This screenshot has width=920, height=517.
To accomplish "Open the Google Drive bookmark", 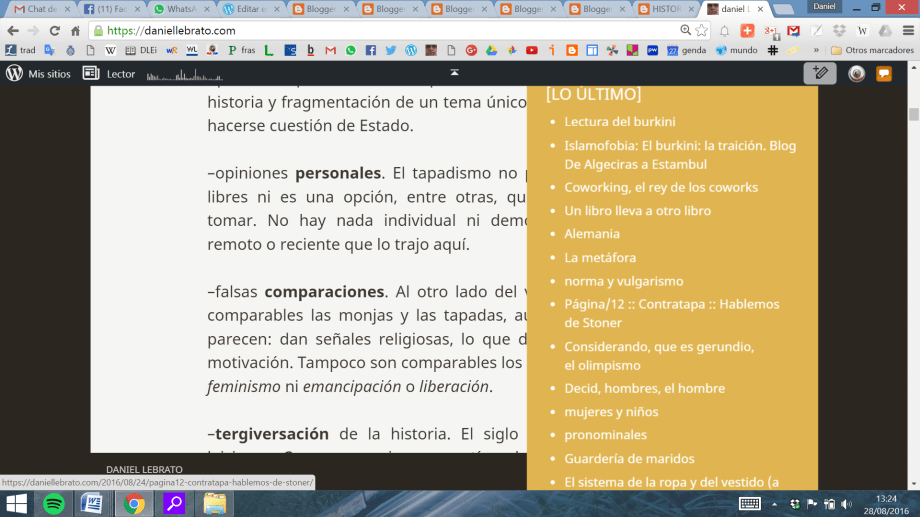I will (492, 50).
